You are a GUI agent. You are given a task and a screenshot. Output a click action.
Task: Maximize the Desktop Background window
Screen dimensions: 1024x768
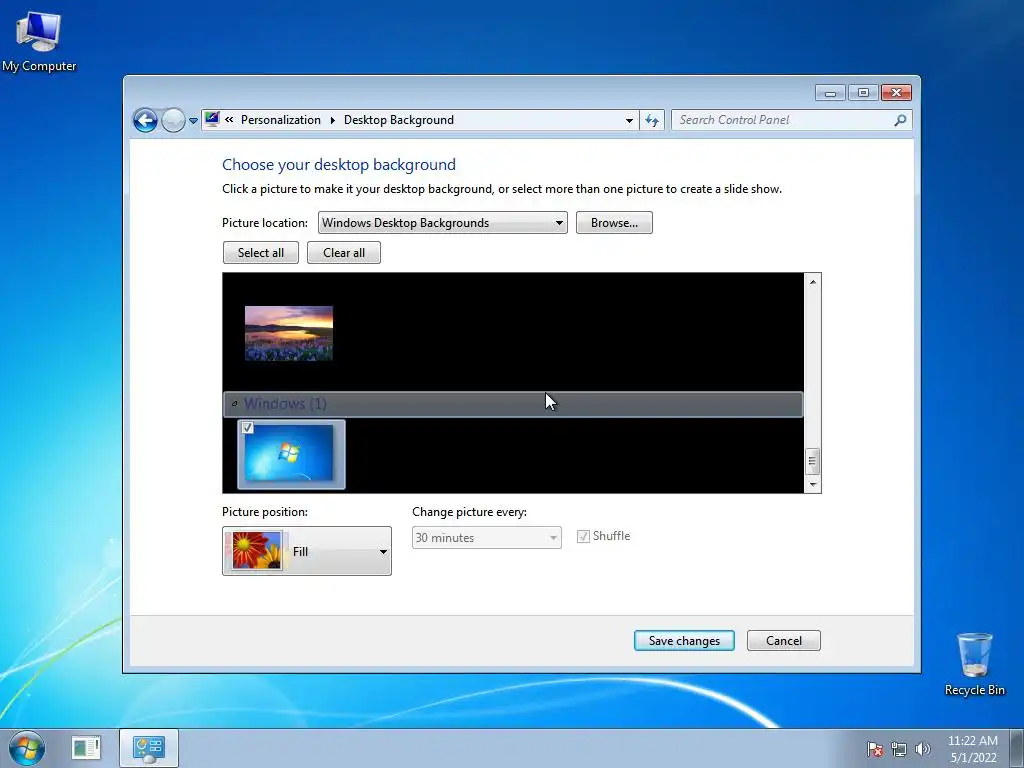(863, 93)
